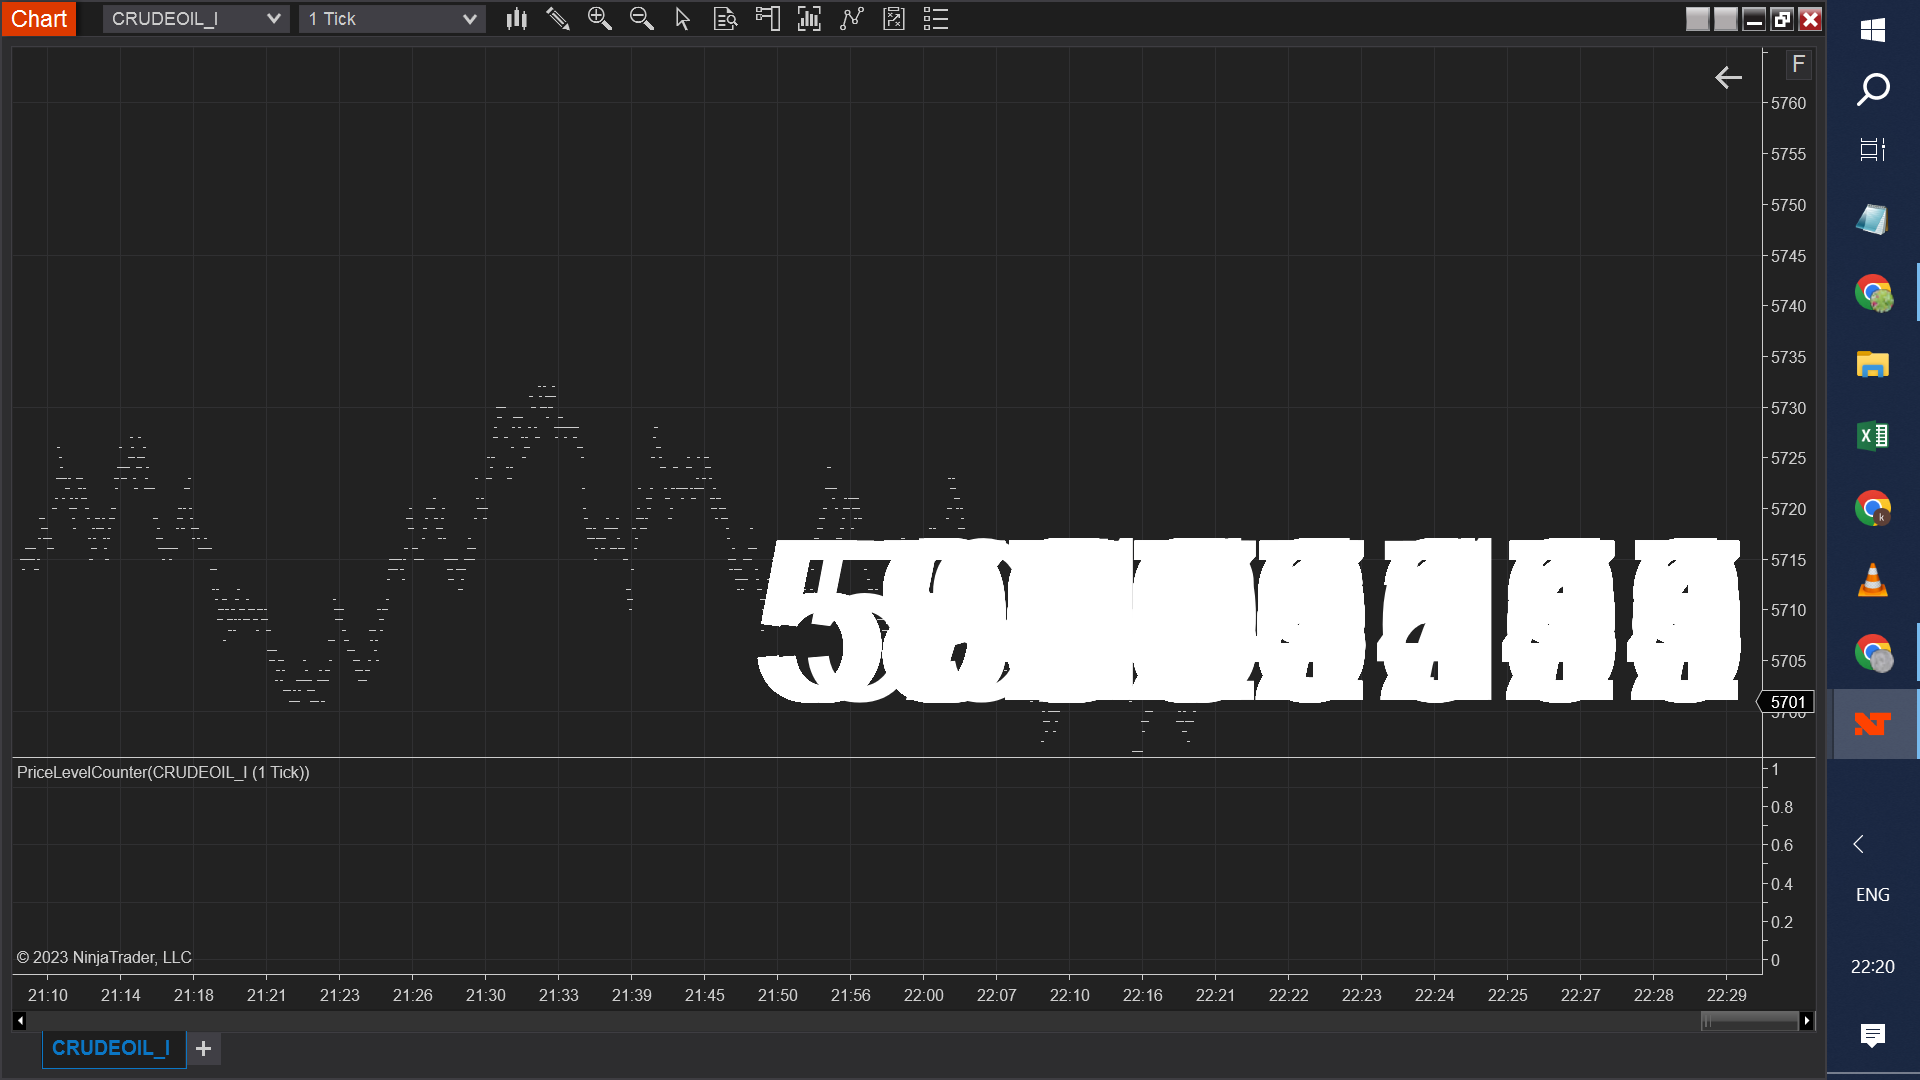Open the Indicators icon
The image size is (1920, 1080).
coord(851,19)
